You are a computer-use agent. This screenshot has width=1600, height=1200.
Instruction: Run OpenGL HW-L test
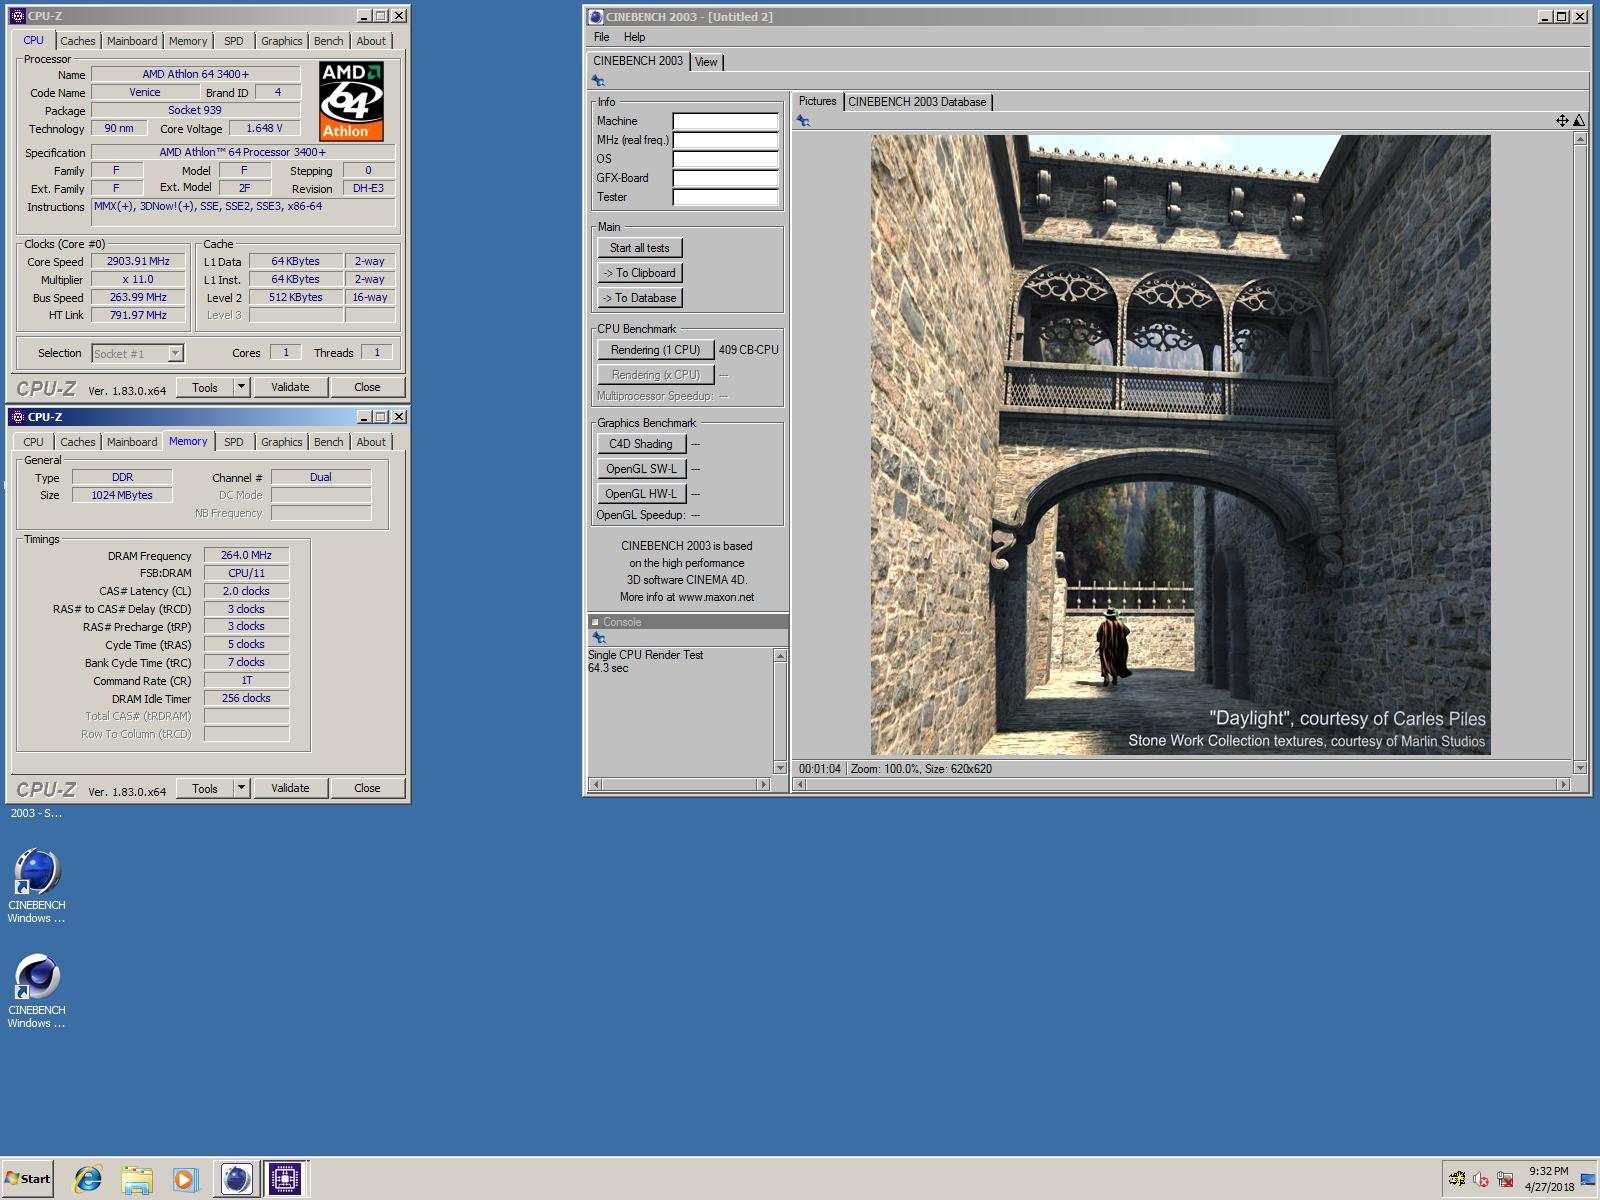click(x=641, y=494)
